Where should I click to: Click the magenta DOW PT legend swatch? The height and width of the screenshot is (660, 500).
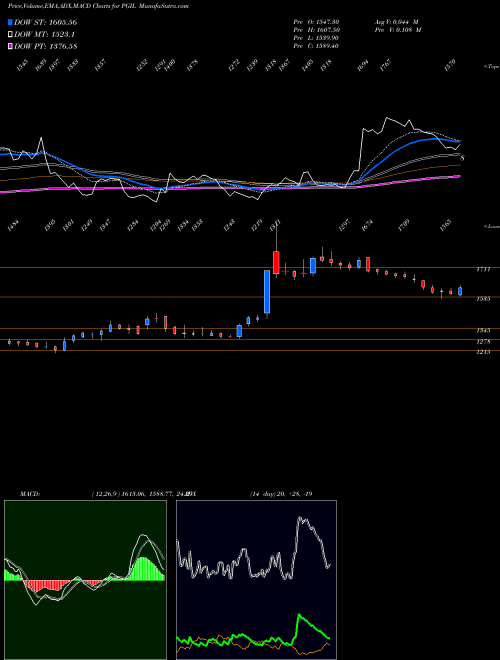coord(10,46)
